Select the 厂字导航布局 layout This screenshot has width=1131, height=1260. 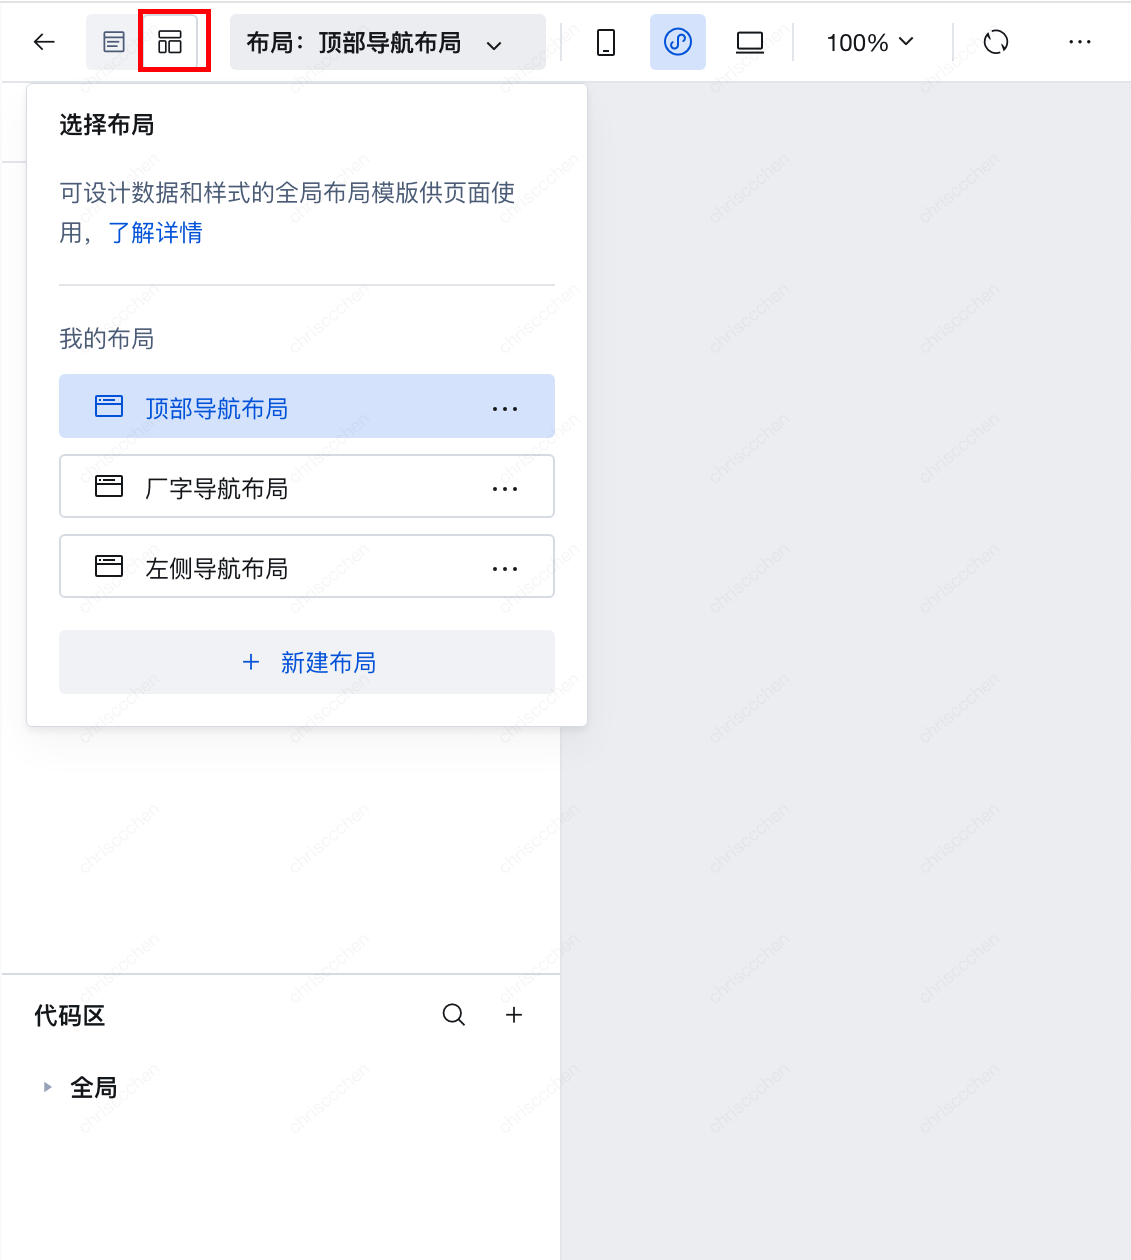click(307, 486)
